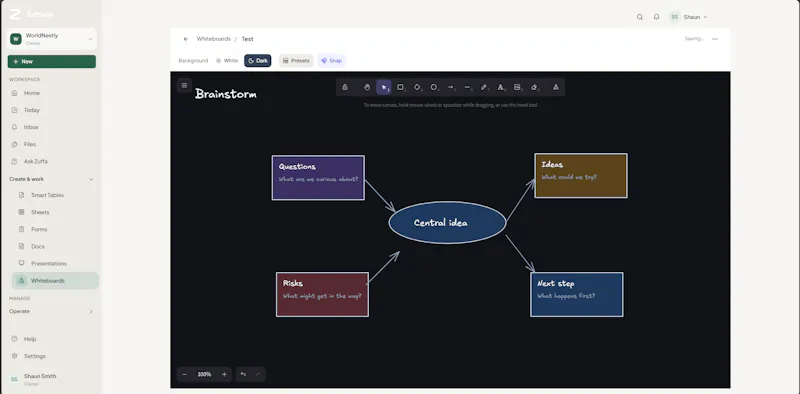The width and height of the screenshot is (800, 394).
Task: Select the Risks red box
Action: pos(322,294)
